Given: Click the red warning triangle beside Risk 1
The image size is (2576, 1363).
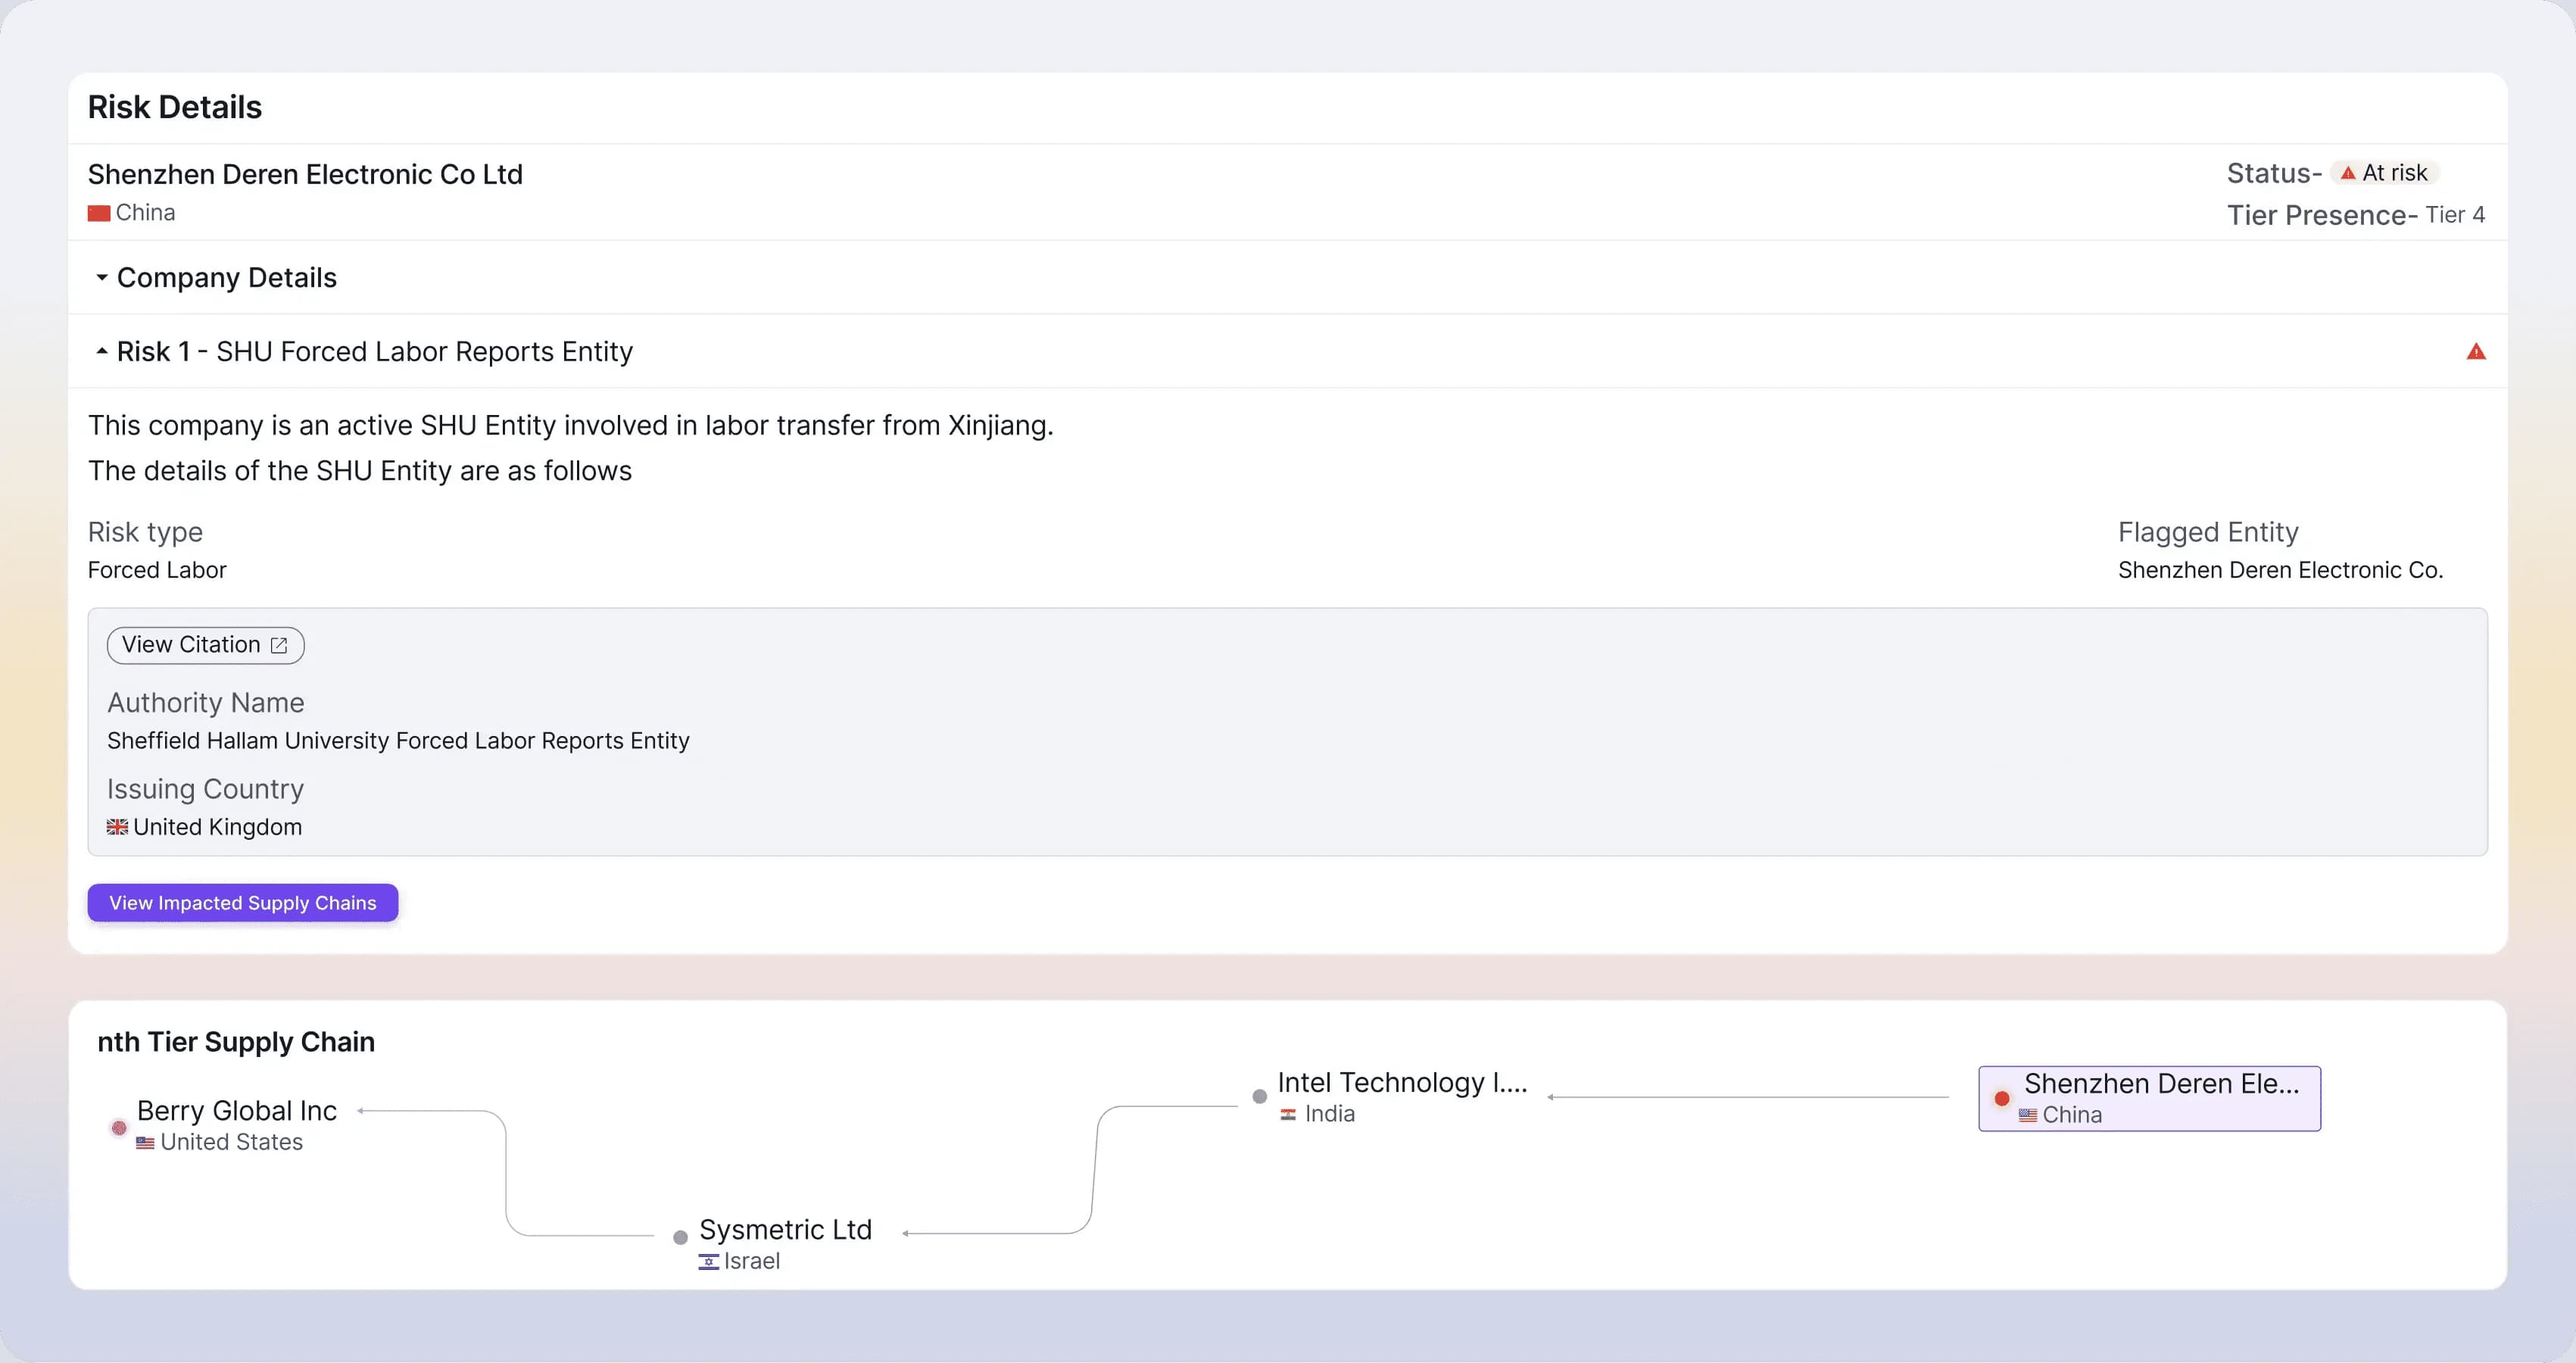Looking at the screenshot, I should pyautogui.click(x=2475, y=351).
